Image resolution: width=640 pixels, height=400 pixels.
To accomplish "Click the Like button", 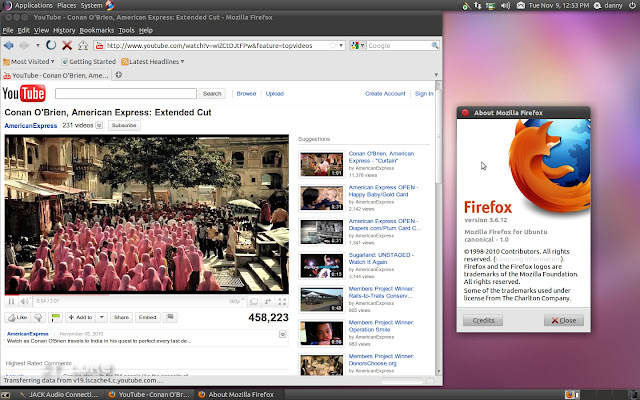I will pos(18,317).
